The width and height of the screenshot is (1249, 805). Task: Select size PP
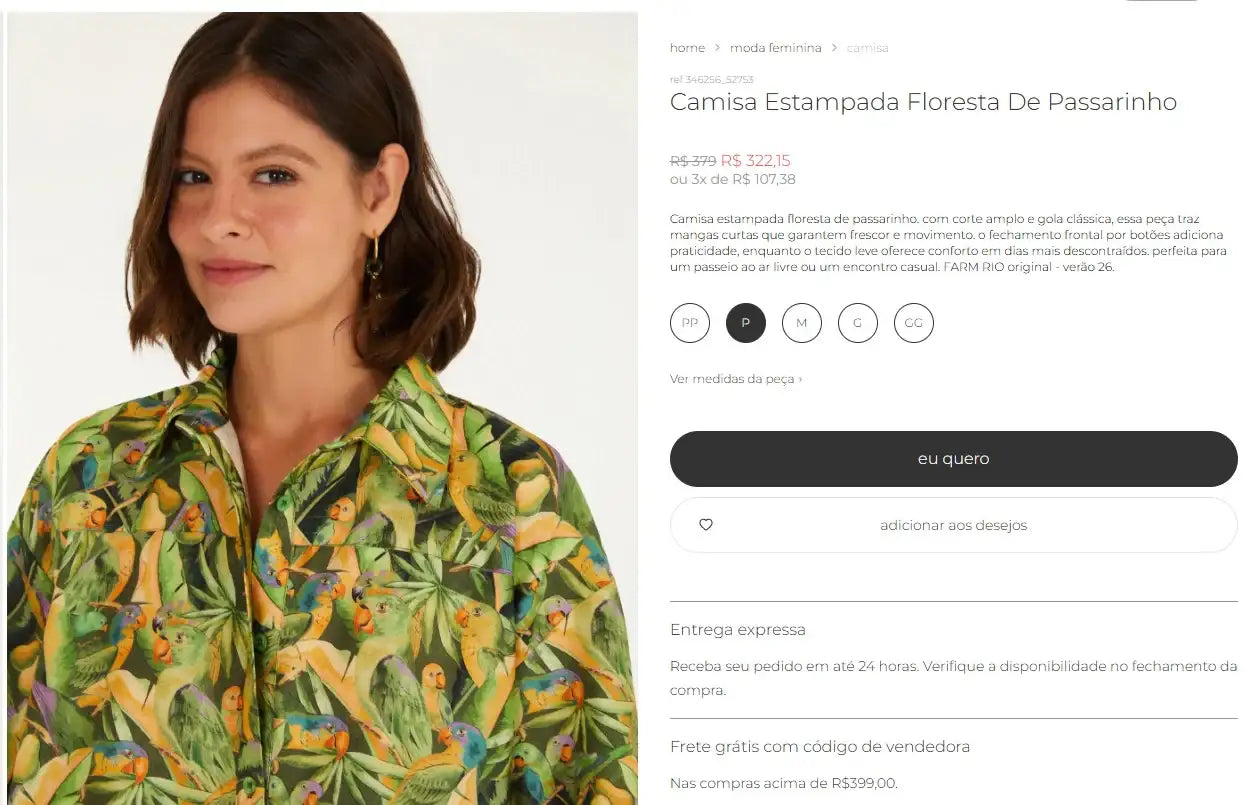click(x=689, y=323)
